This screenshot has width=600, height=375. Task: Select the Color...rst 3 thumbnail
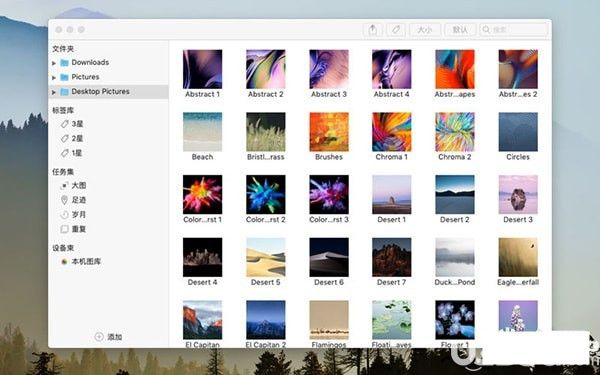click(329, 195)
